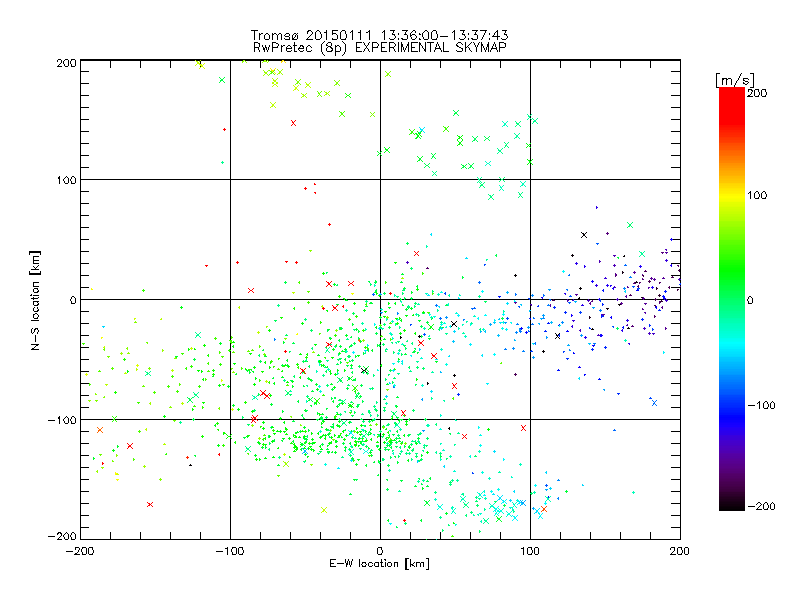Viewport: 800px width, 600px height.
Task: Click the y-axis tick label "-100" on the left
Action: [x=62, y=420]
